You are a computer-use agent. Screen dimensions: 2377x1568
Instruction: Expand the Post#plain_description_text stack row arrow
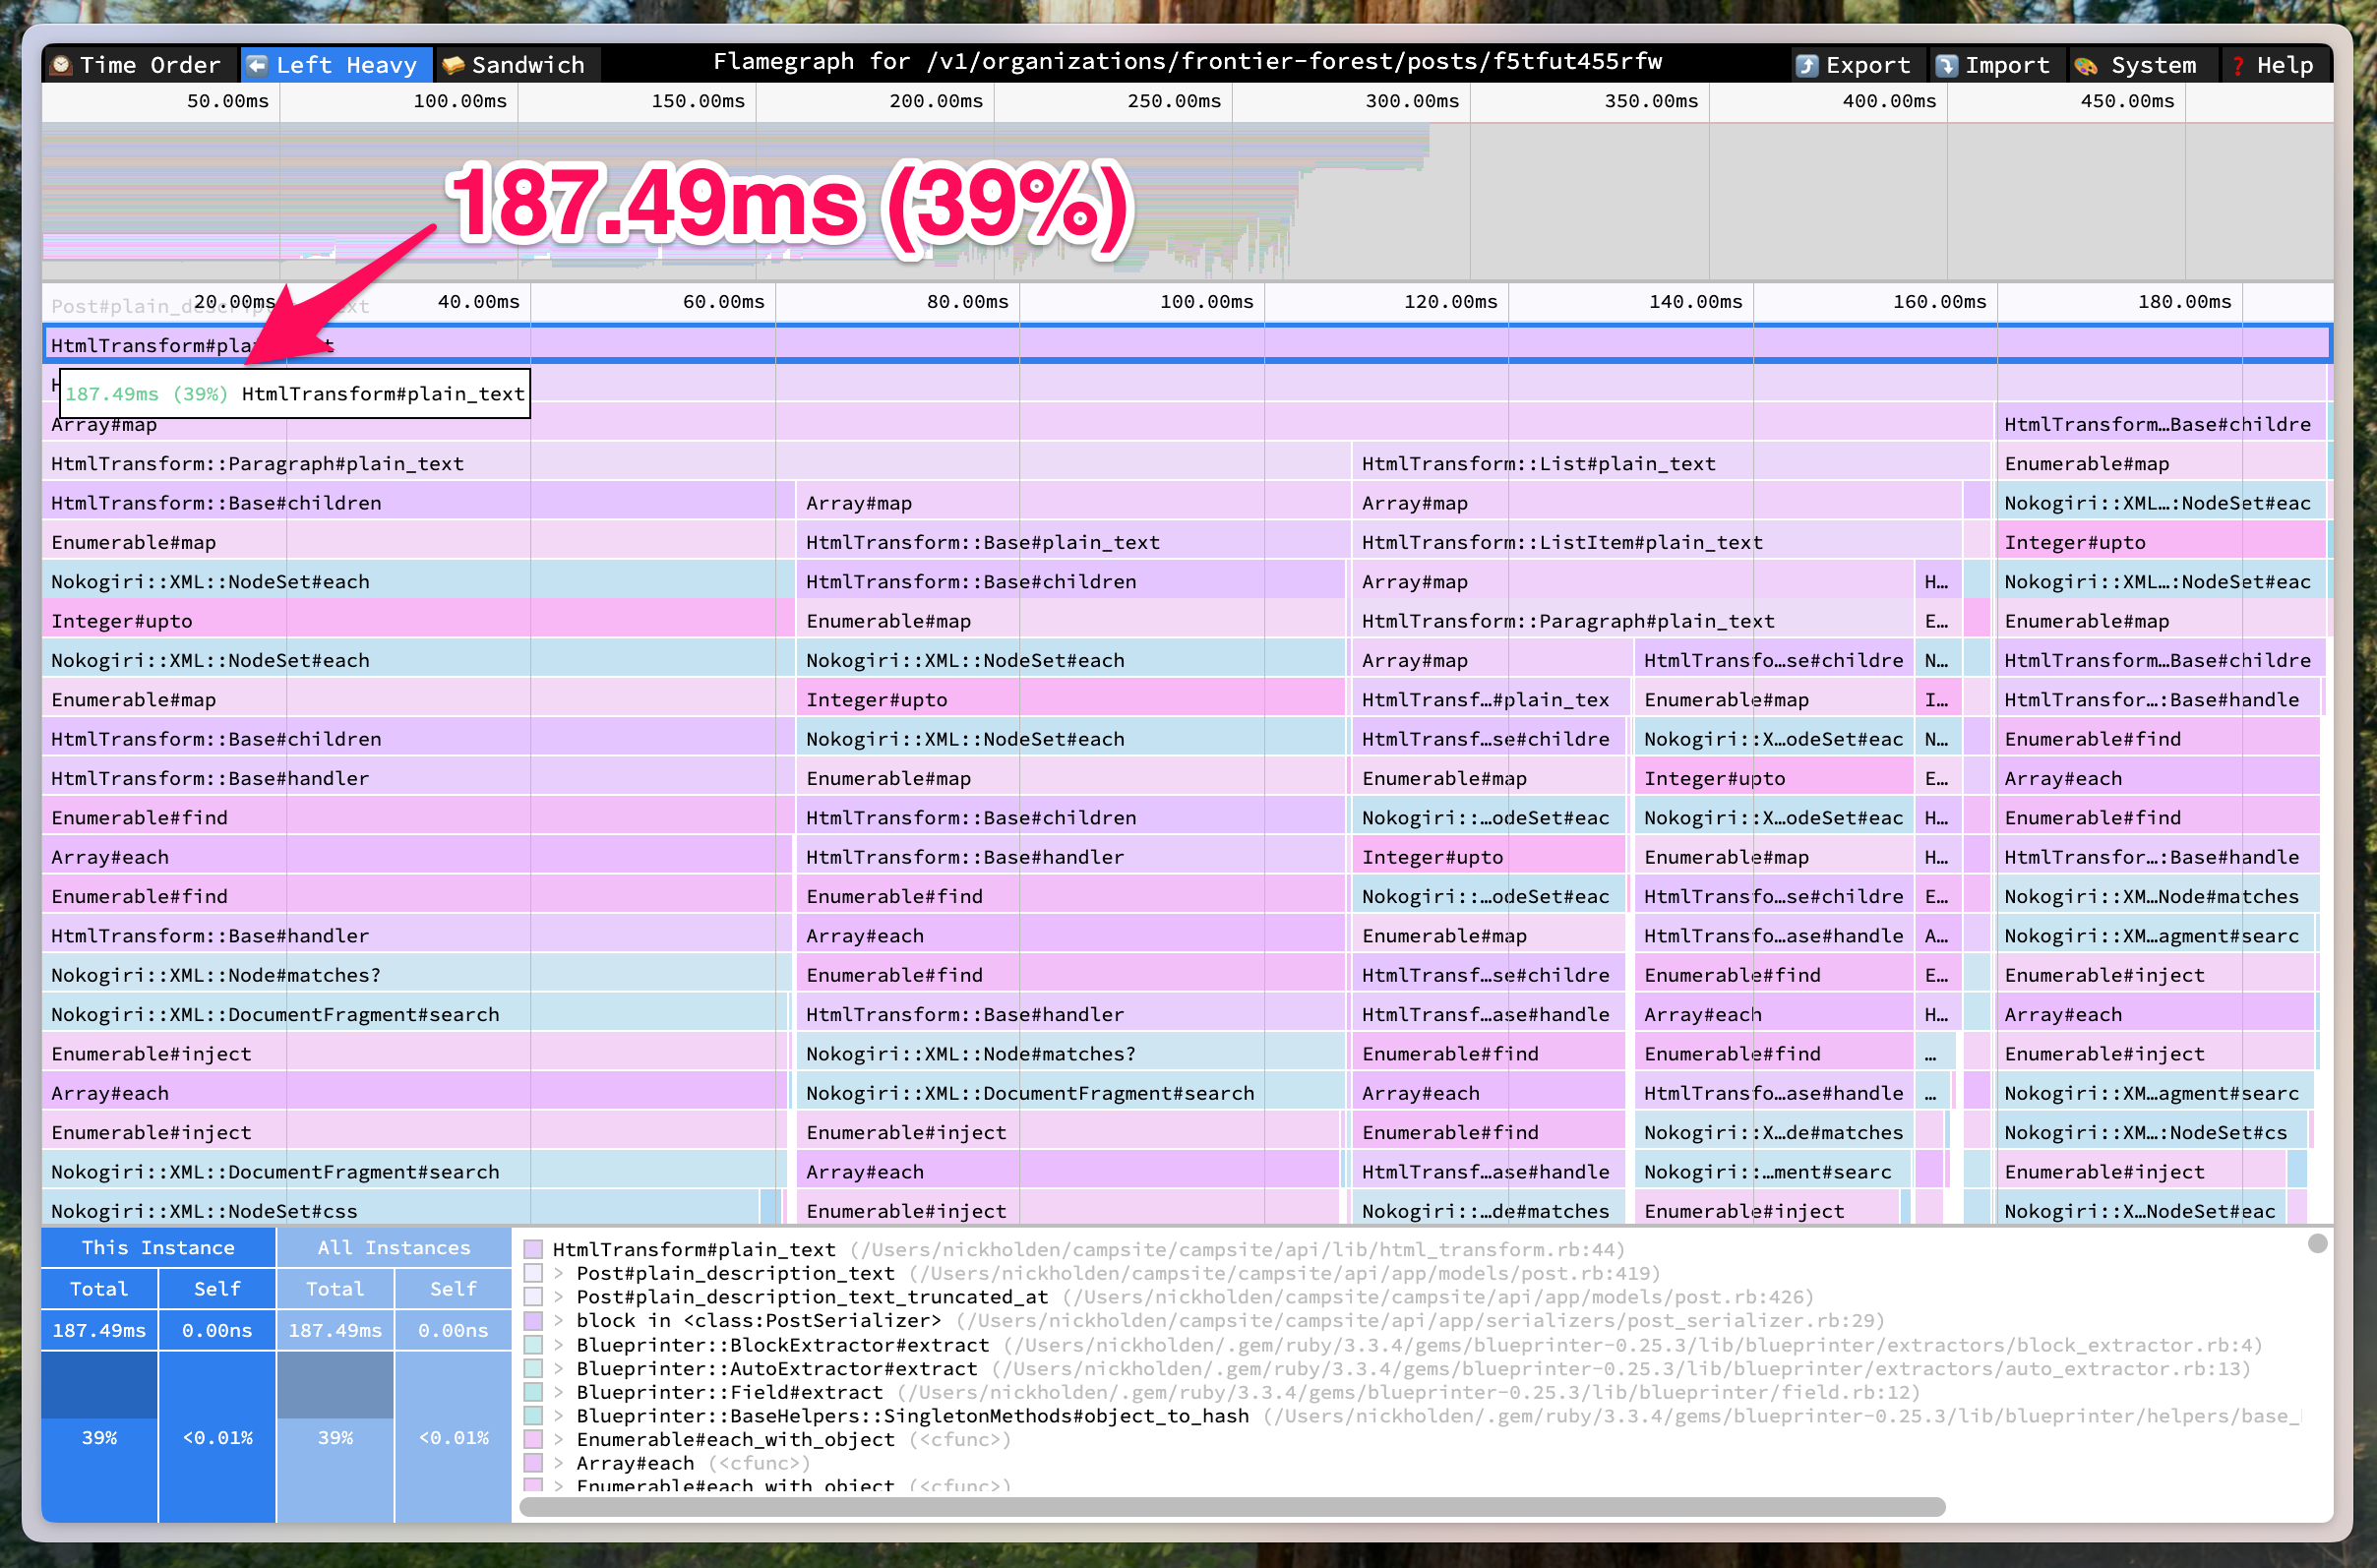(x=559, y=1273)
